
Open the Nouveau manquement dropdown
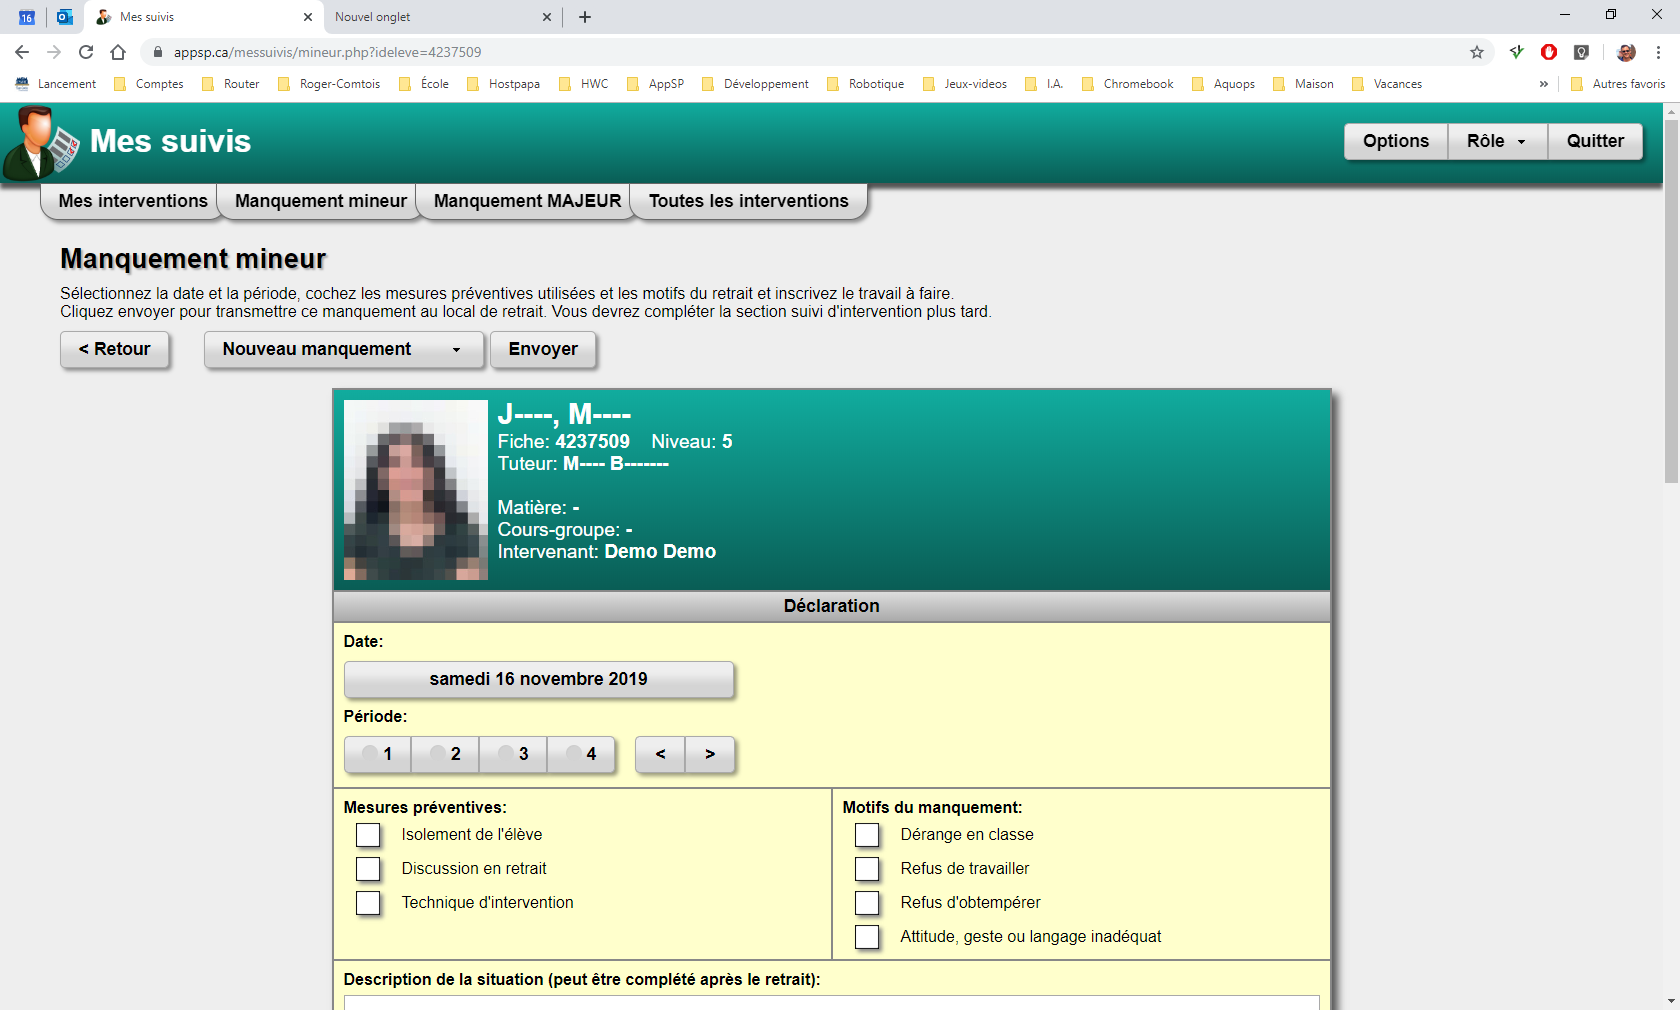pyautogui.click(x=343, y=349)
